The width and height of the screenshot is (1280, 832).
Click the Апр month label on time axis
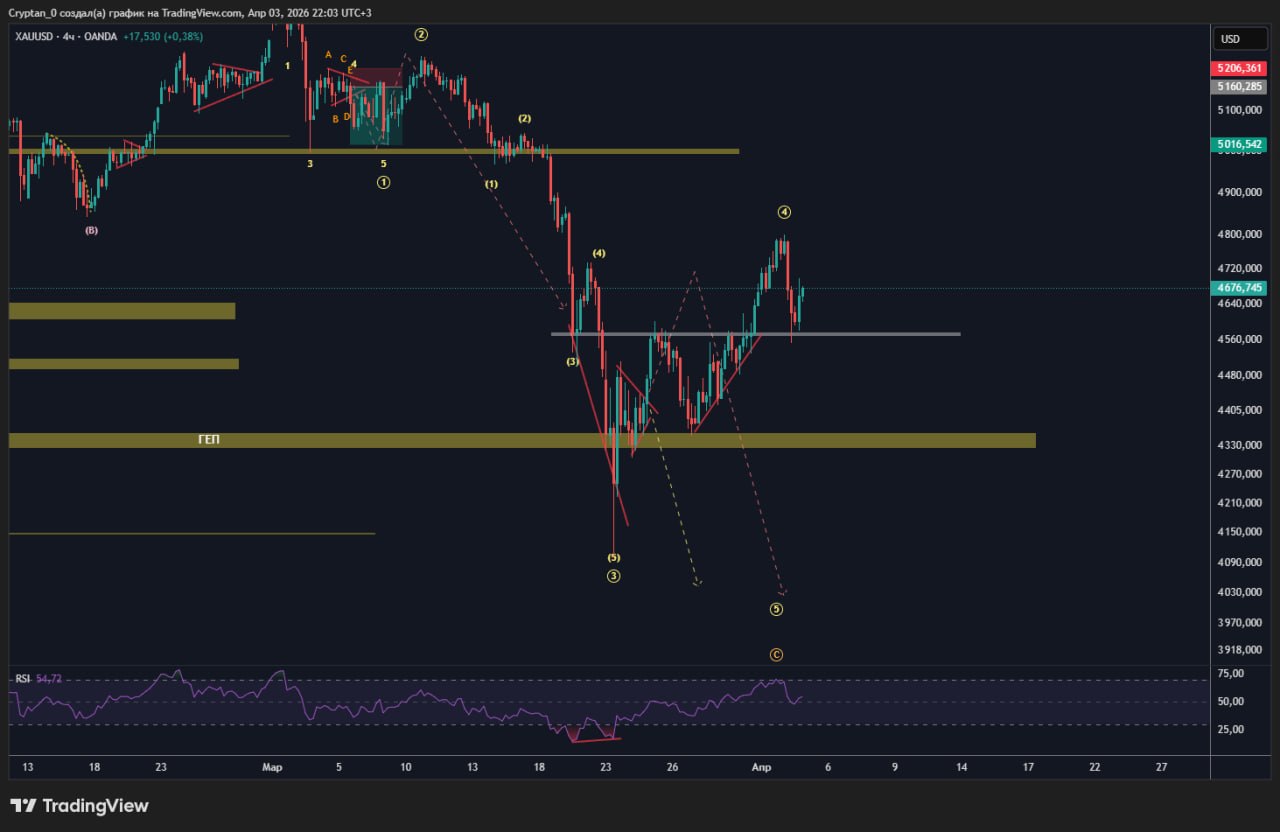tap(761, 768)
